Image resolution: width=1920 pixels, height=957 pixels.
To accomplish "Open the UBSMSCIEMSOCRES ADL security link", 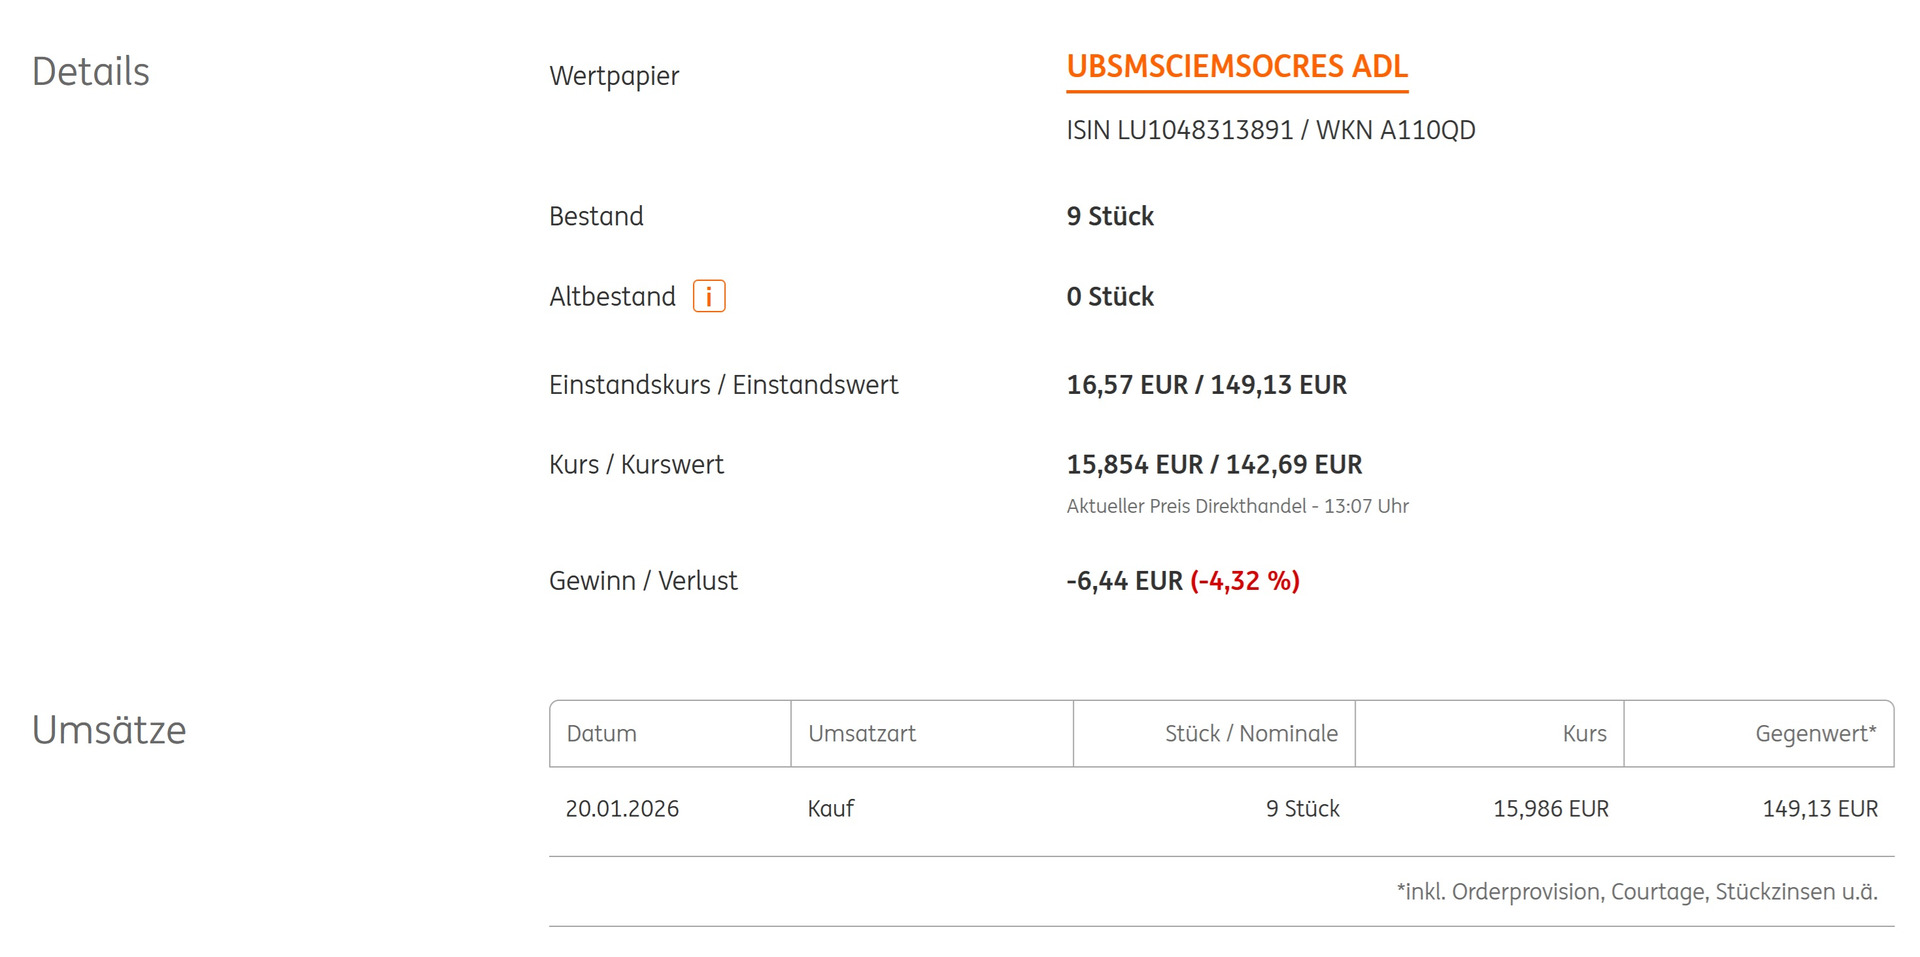I will tap(1236, 67).
